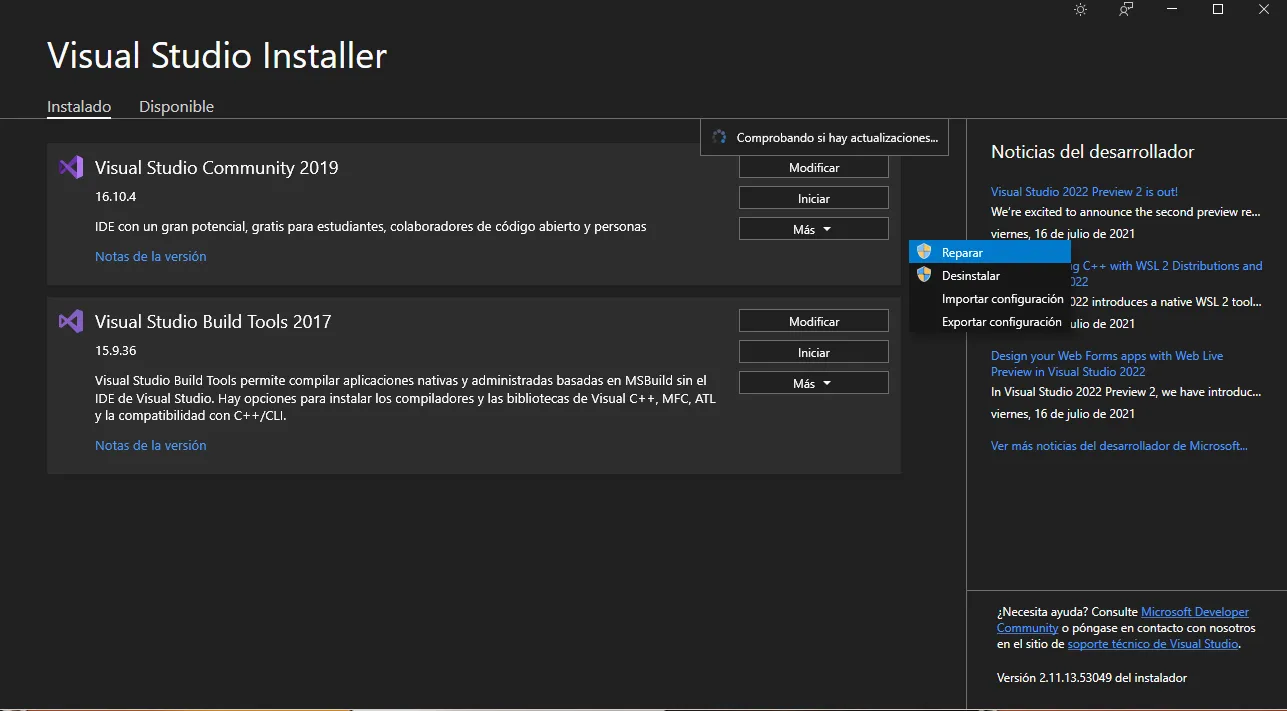Open Ver más noticias del desarrollador link
The height and width of the screenshot is (711, 1287).
coord(1119,446)
